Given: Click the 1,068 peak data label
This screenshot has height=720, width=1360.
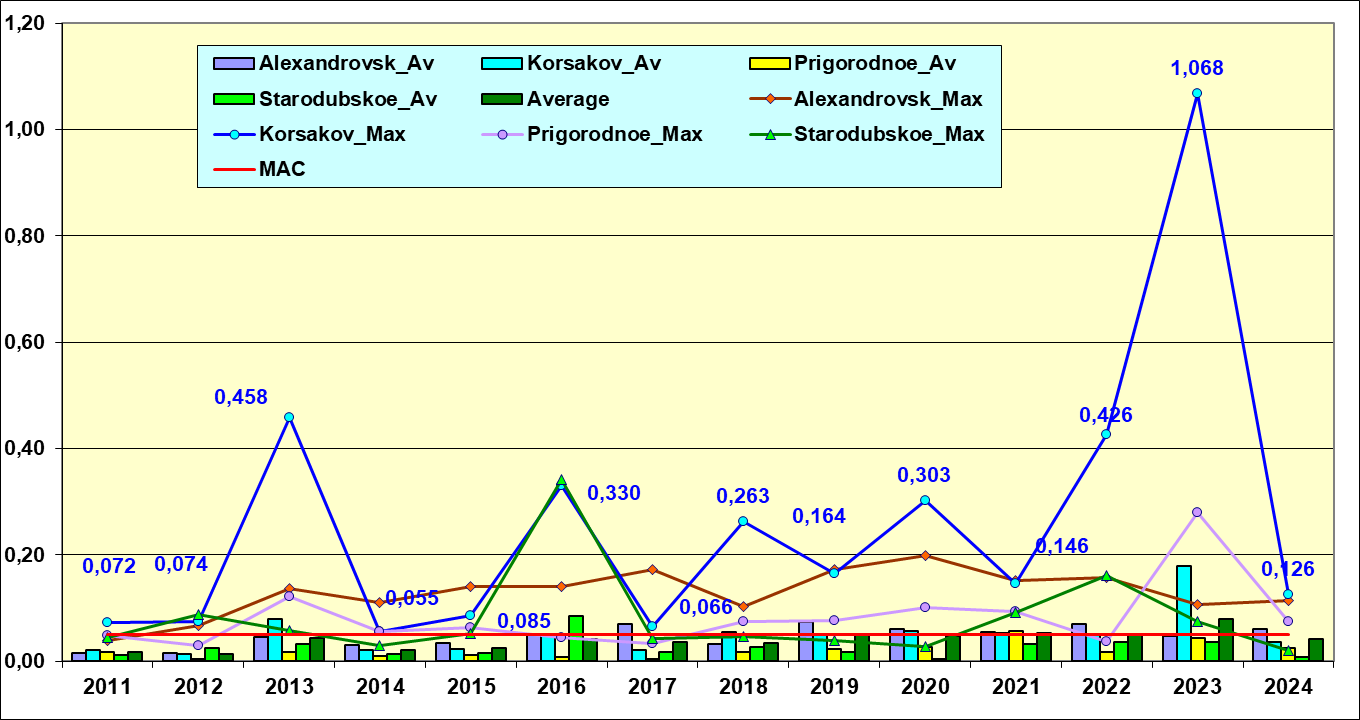Looking at the screenshot, I should coord(1197,68).
